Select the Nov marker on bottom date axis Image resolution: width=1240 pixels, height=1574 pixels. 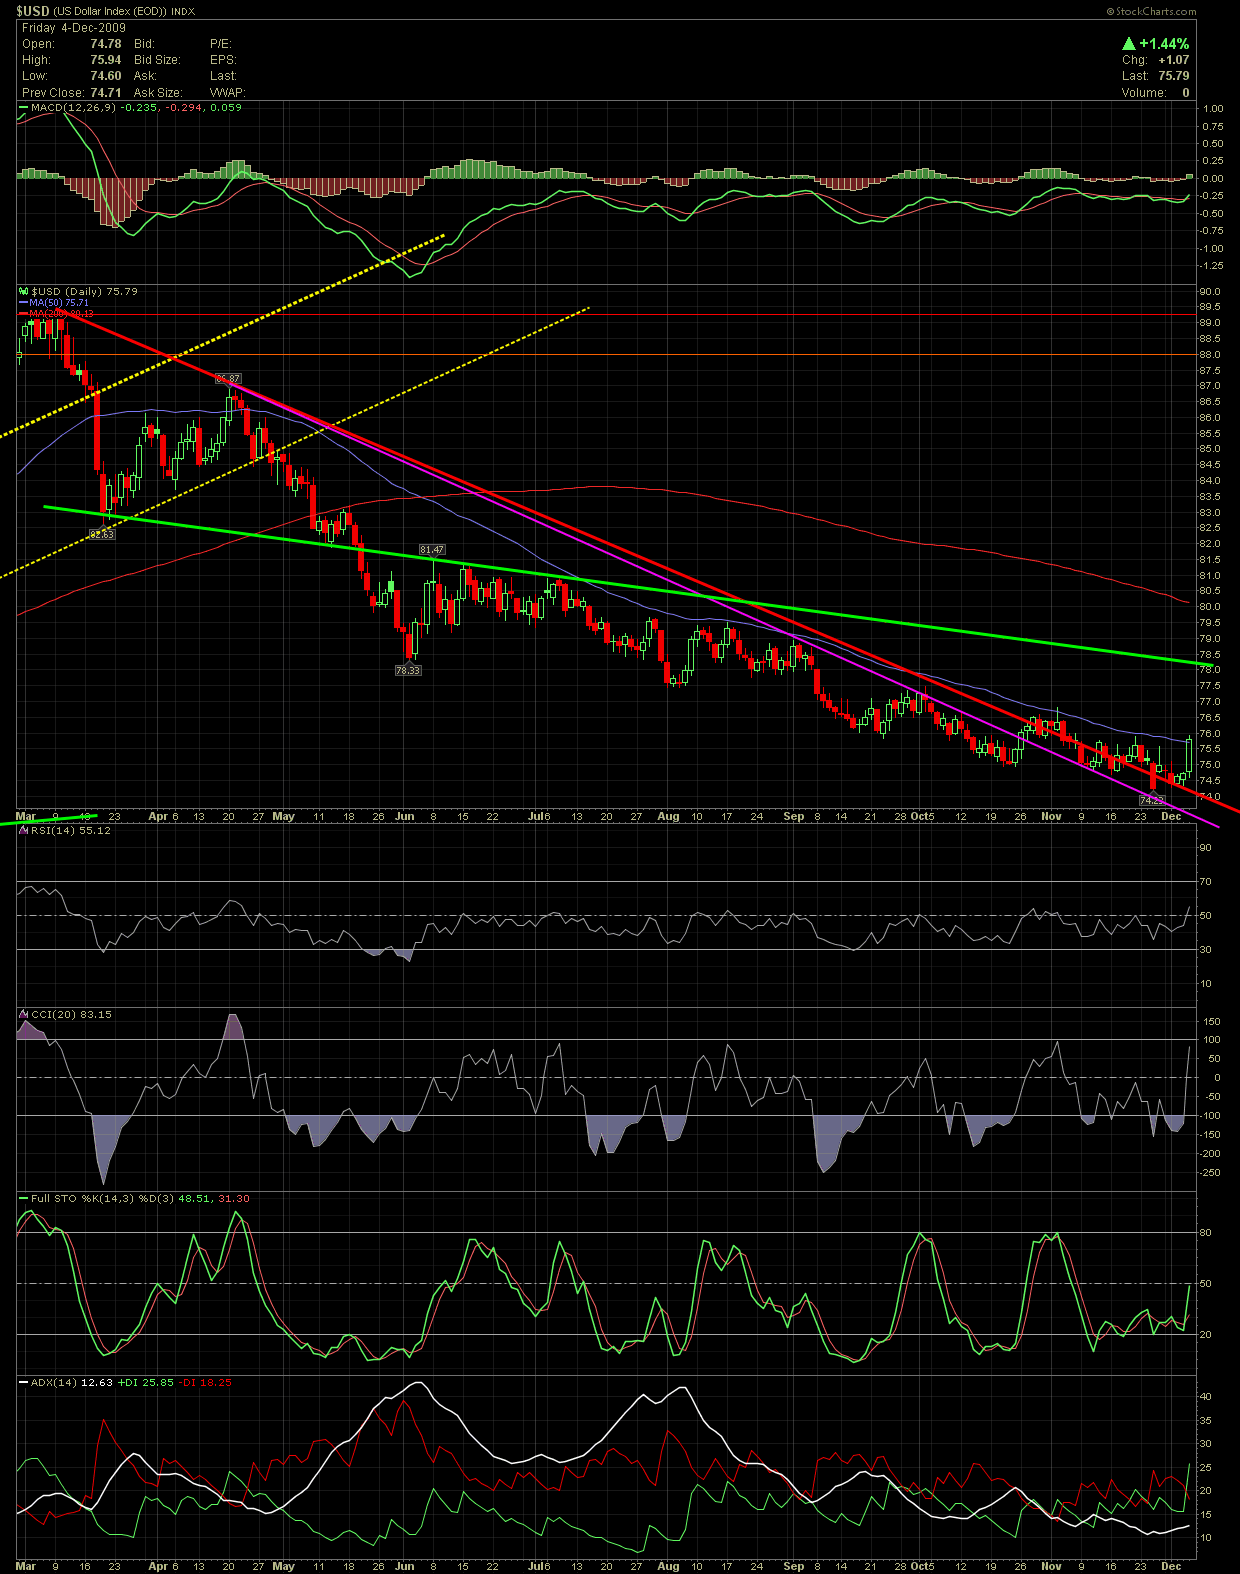(1051, 1565)
